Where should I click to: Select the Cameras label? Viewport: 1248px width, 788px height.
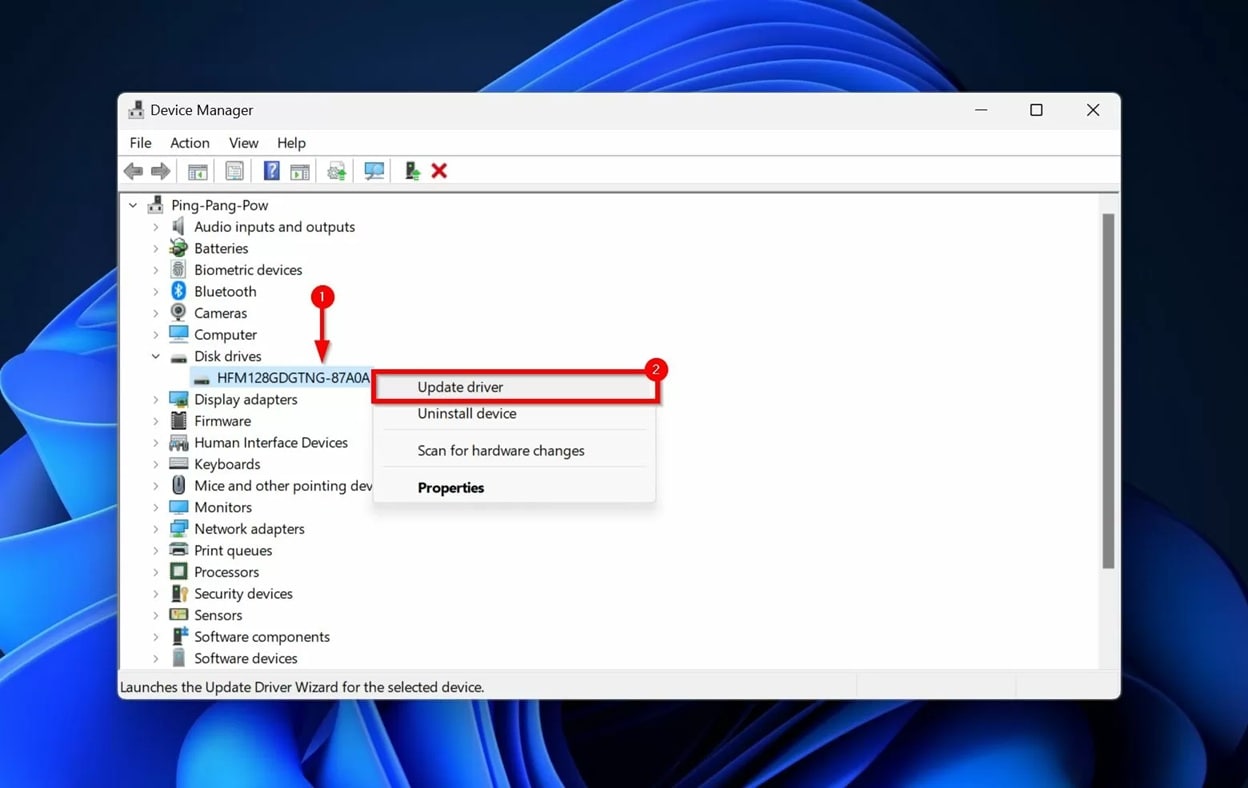(x=220, y=313)
